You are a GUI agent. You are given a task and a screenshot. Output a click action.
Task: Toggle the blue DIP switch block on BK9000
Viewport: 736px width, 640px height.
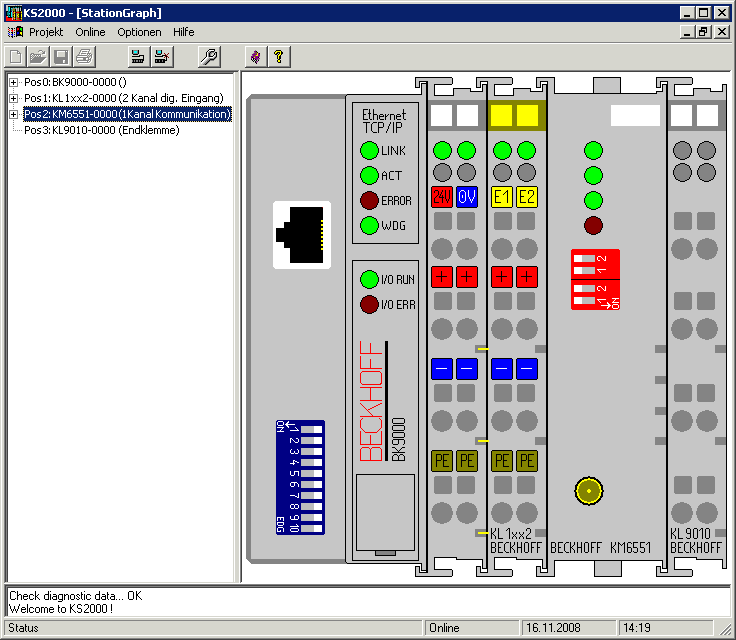pyautogui.click(x=300, y=478)
